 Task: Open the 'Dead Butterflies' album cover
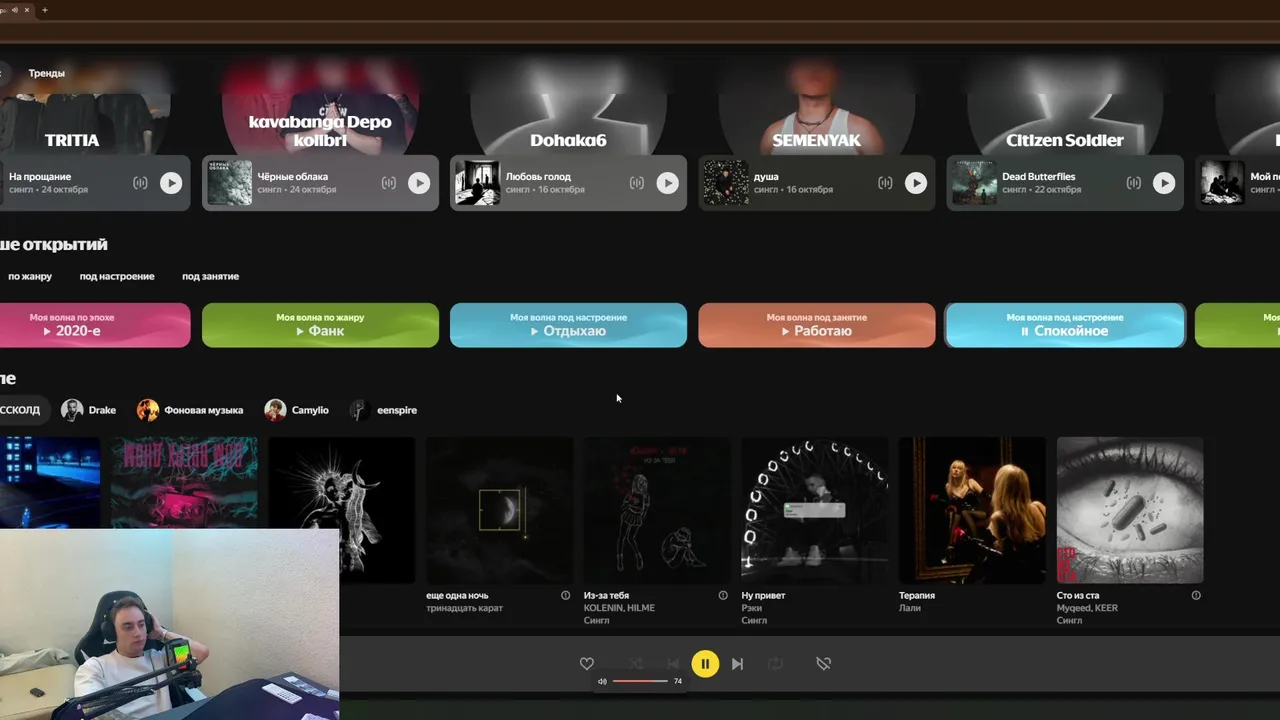(974, 183)
